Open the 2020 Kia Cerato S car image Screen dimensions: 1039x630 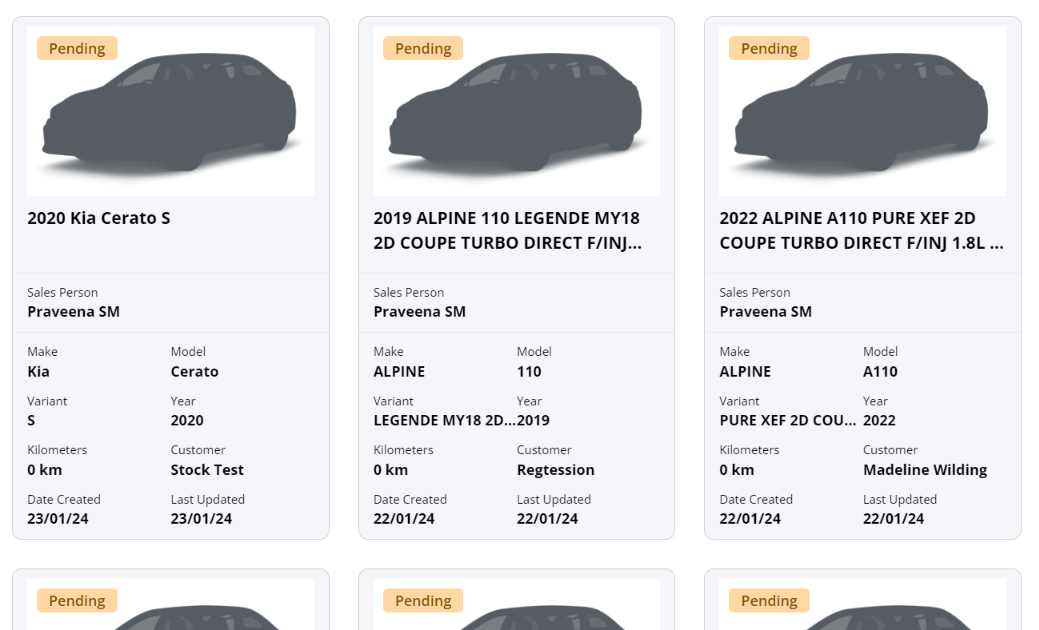(x=171, y=111)
